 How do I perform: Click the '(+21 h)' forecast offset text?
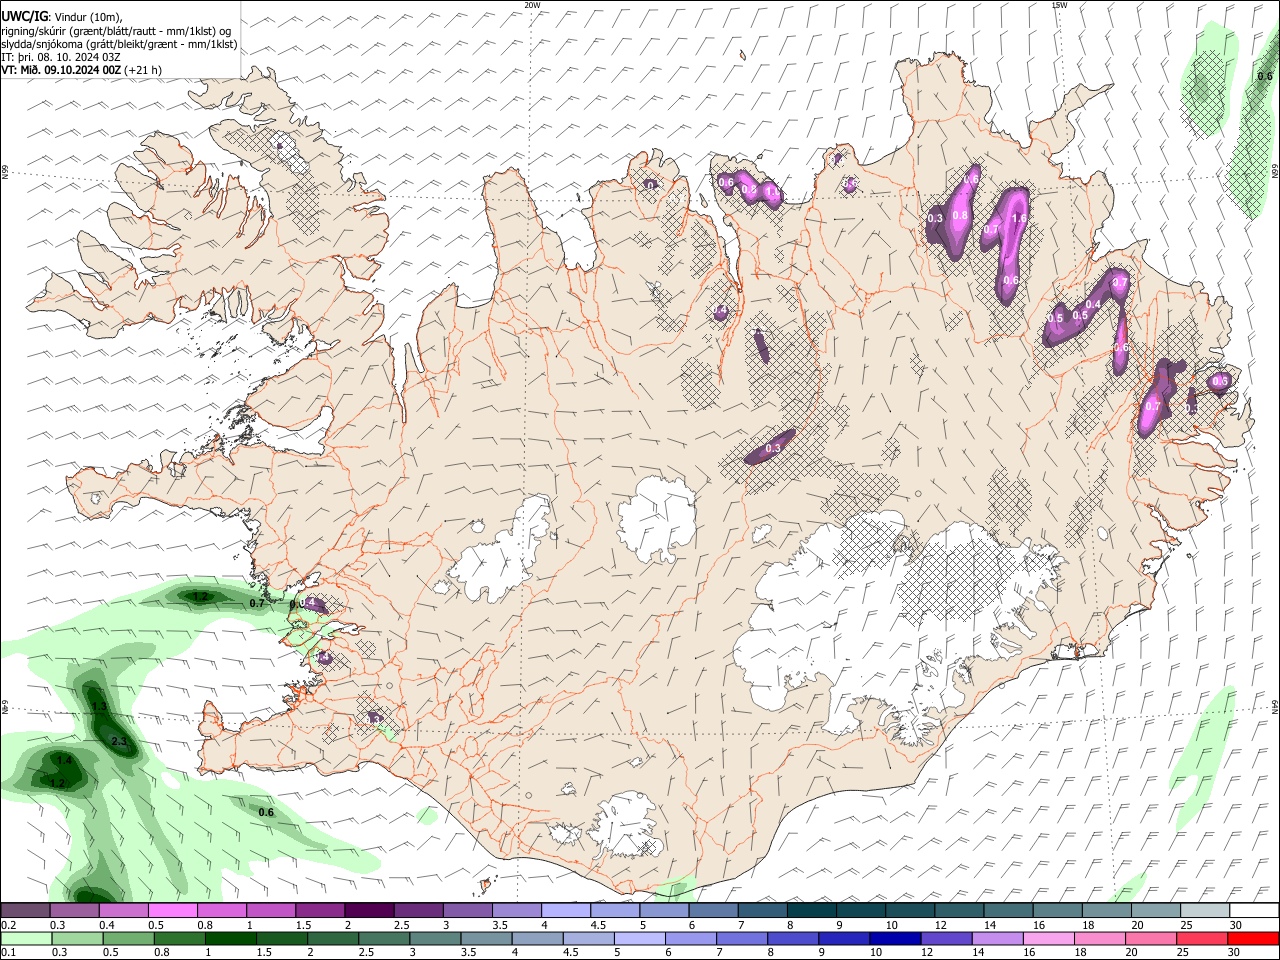pos(144,70)
